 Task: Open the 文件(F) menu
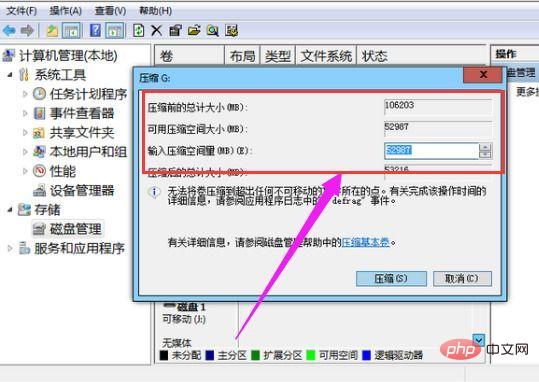click(22, 11)
